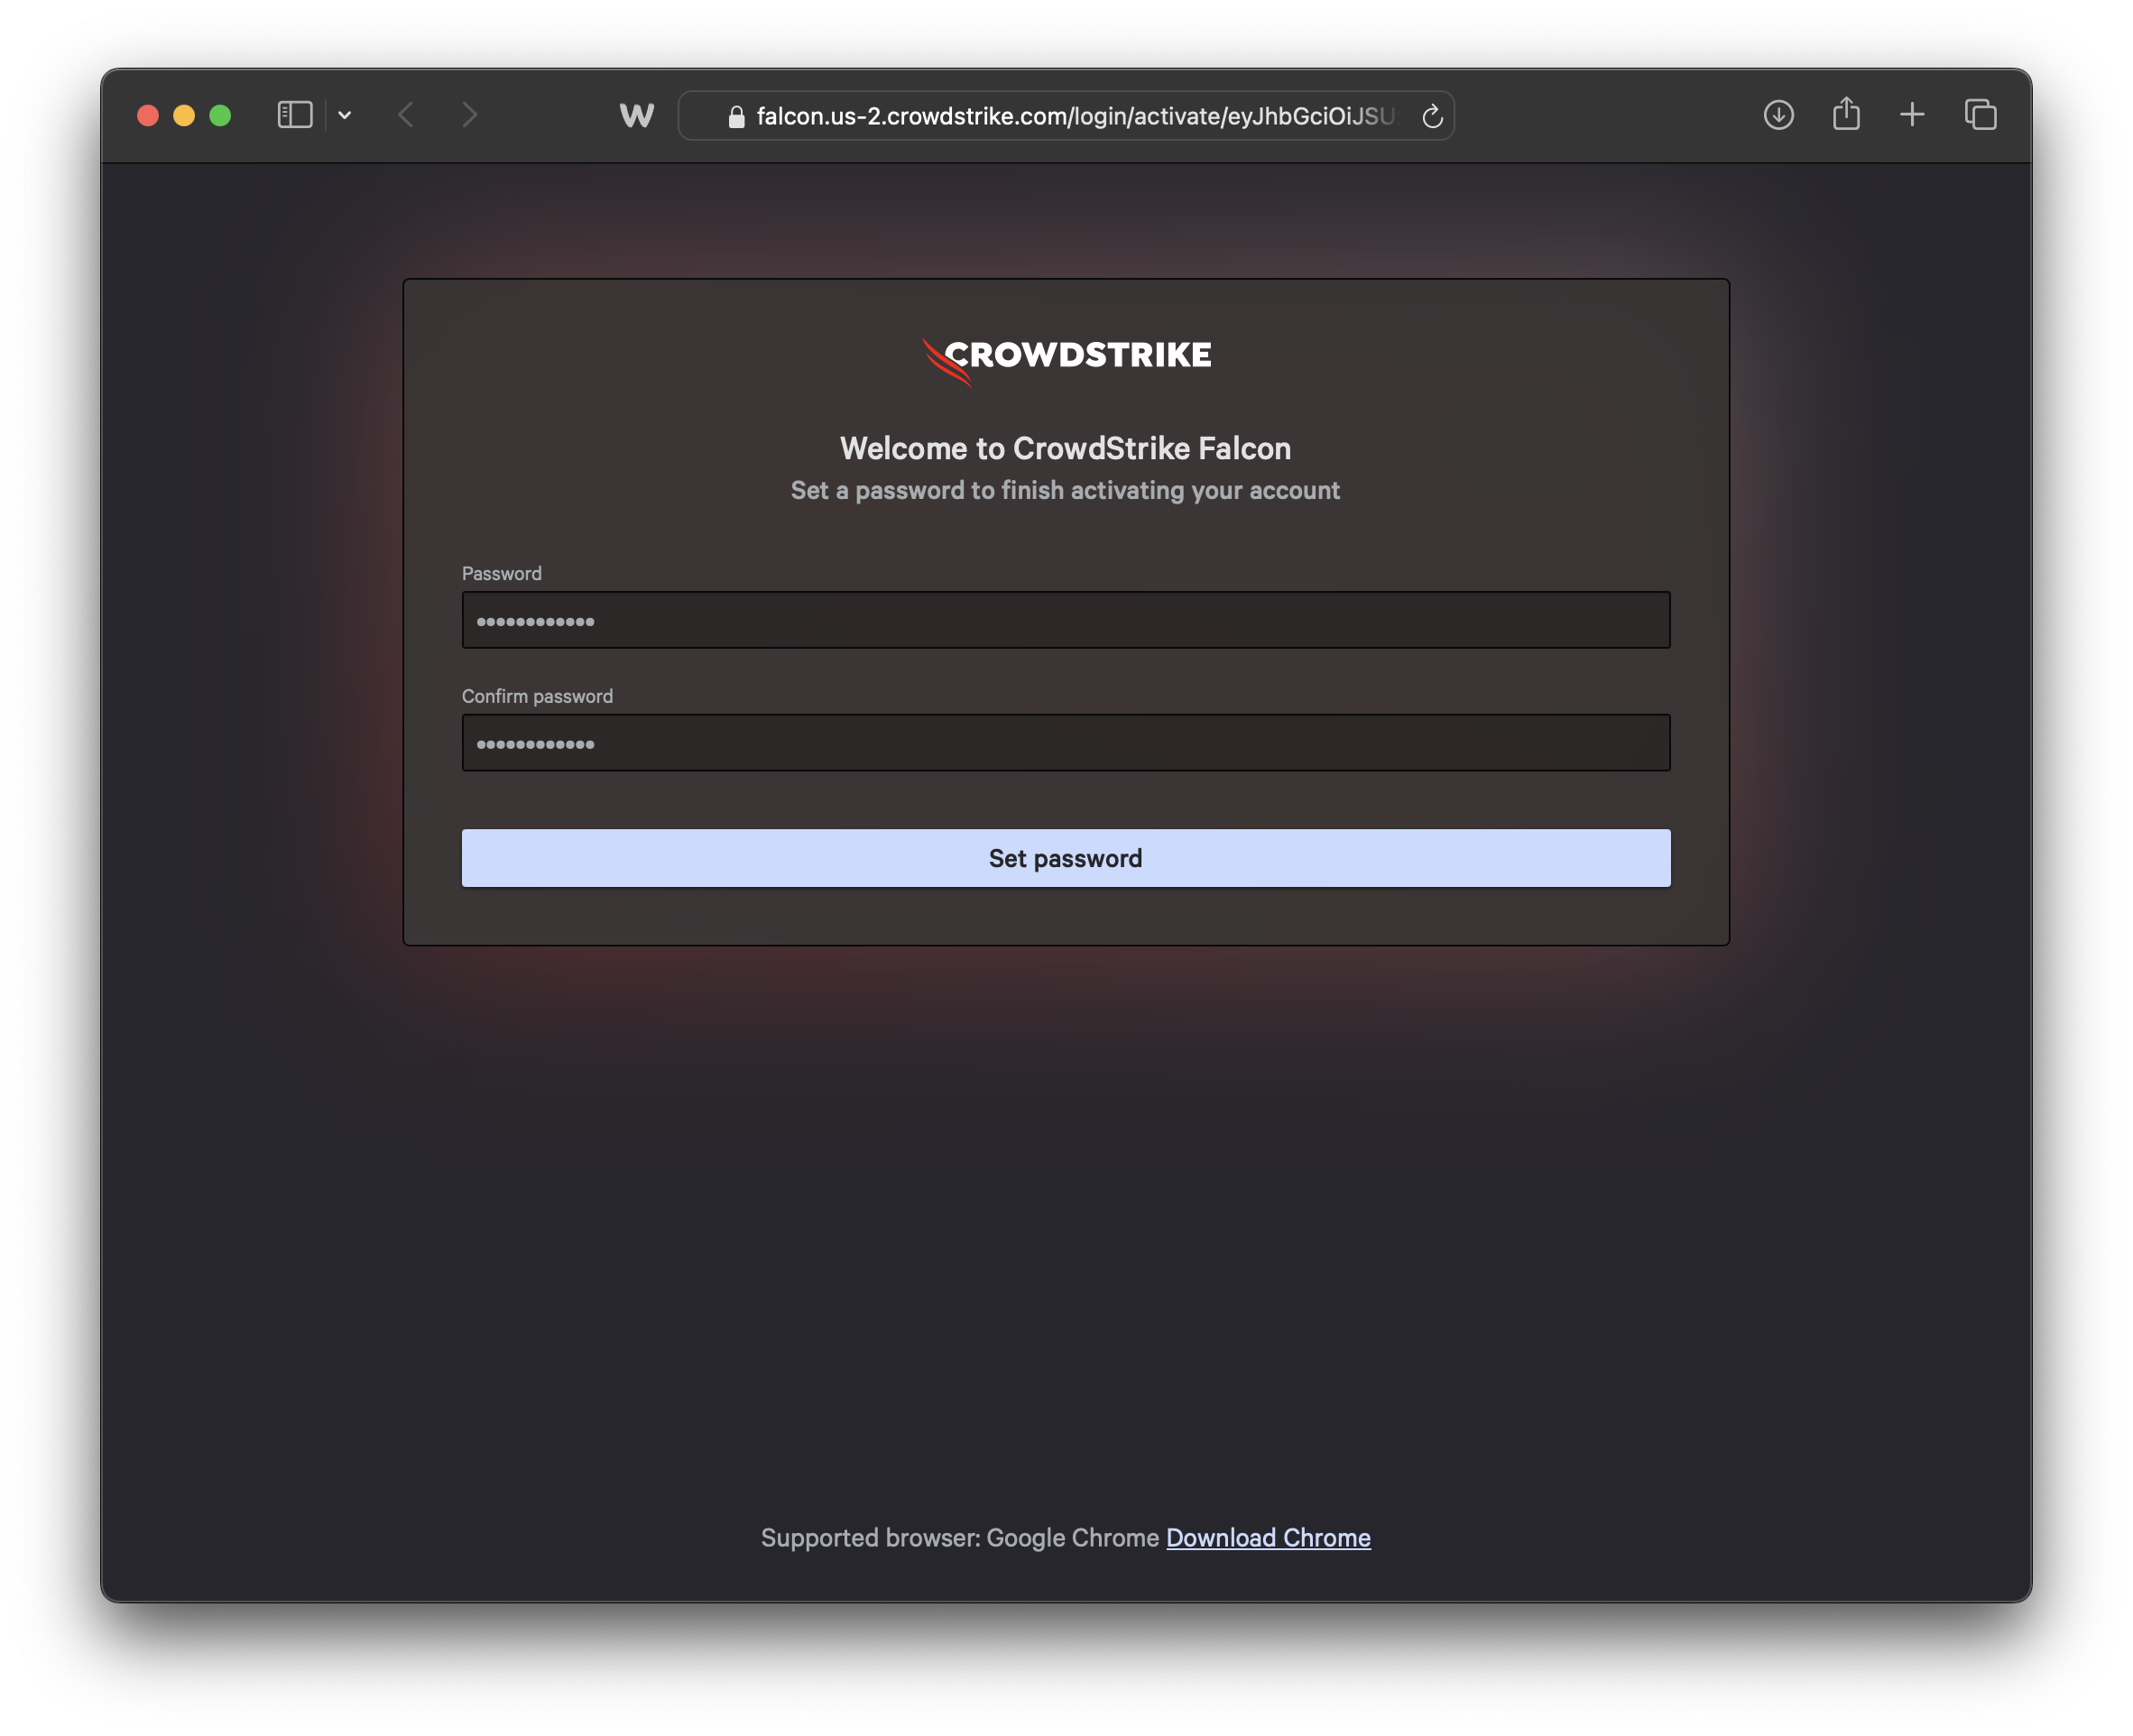Show the tab overview with the overlapping squares icon
Image resolution: width=2133 pixels, height=1736 pixels.
[x=1980, y=115]
